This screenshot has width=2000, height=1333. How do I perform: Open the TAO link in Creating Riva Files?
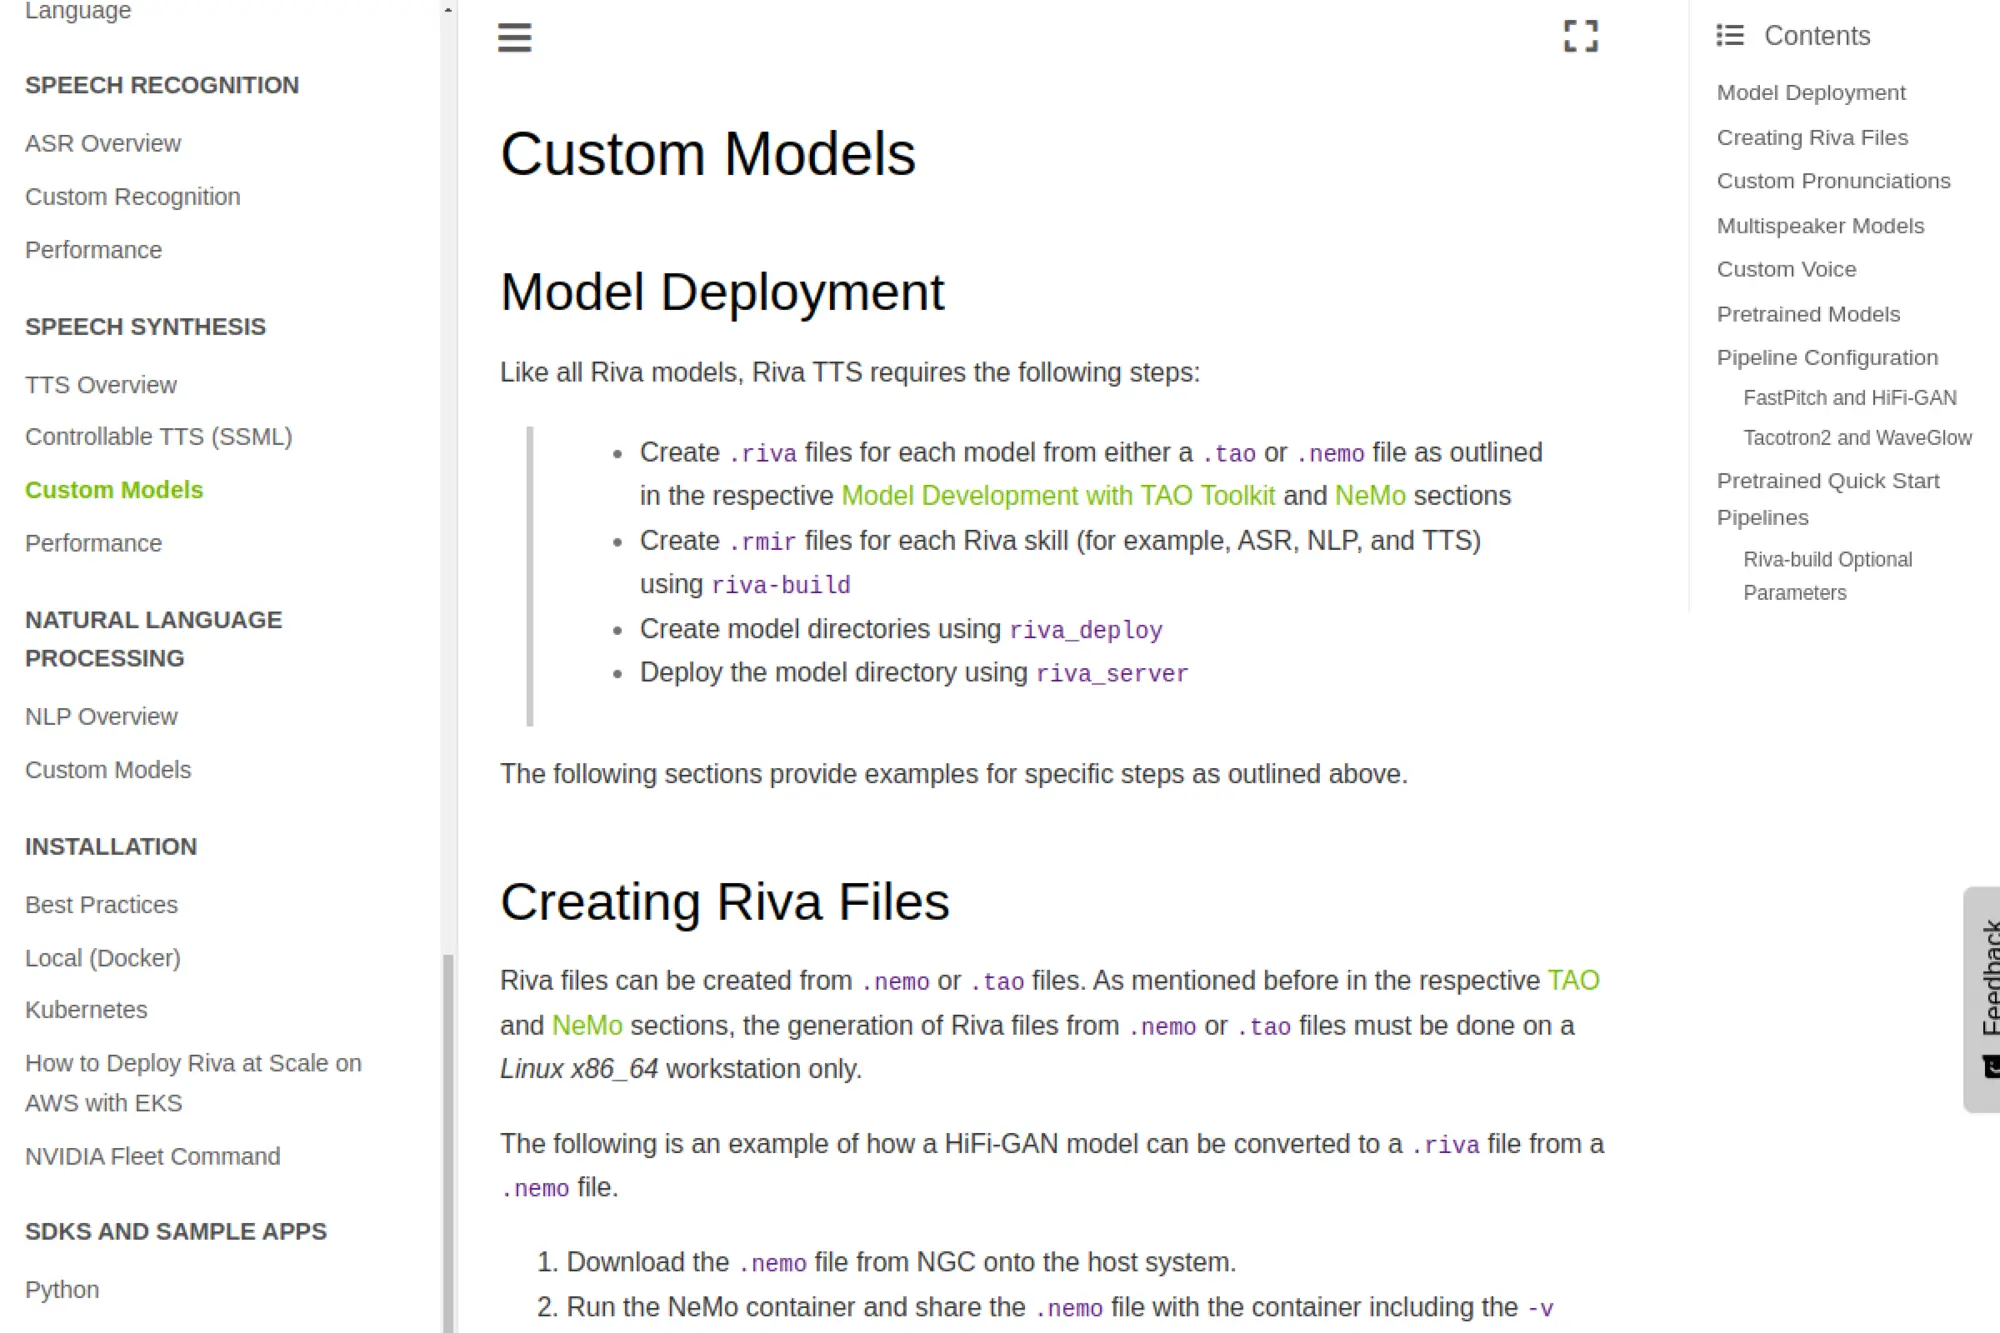1573,980
